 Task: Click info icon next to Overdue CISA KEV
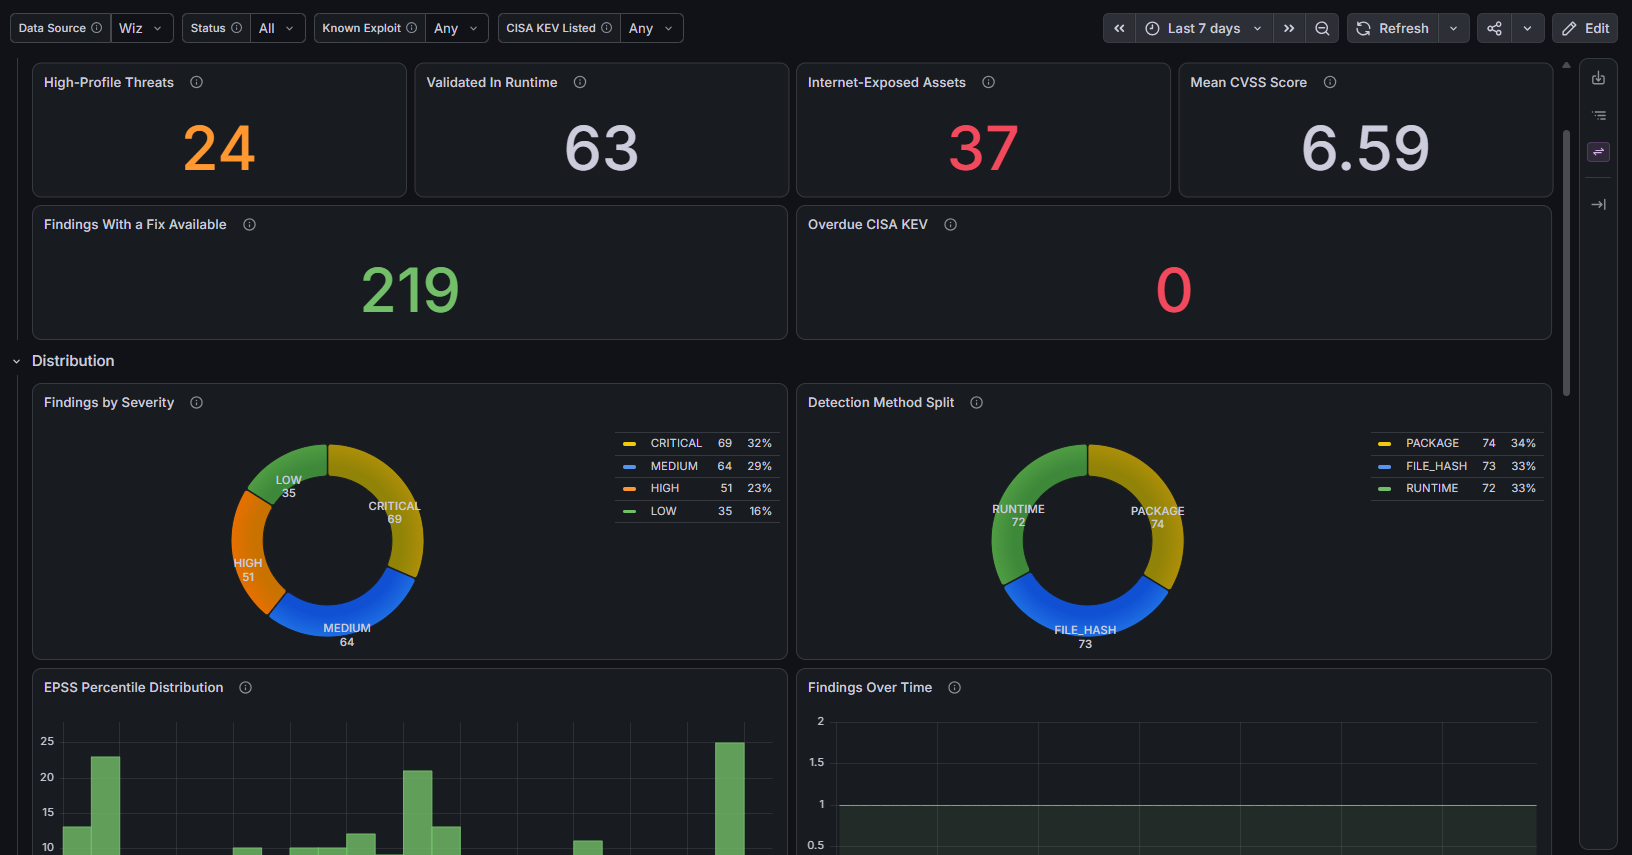(x=950, y=224)
